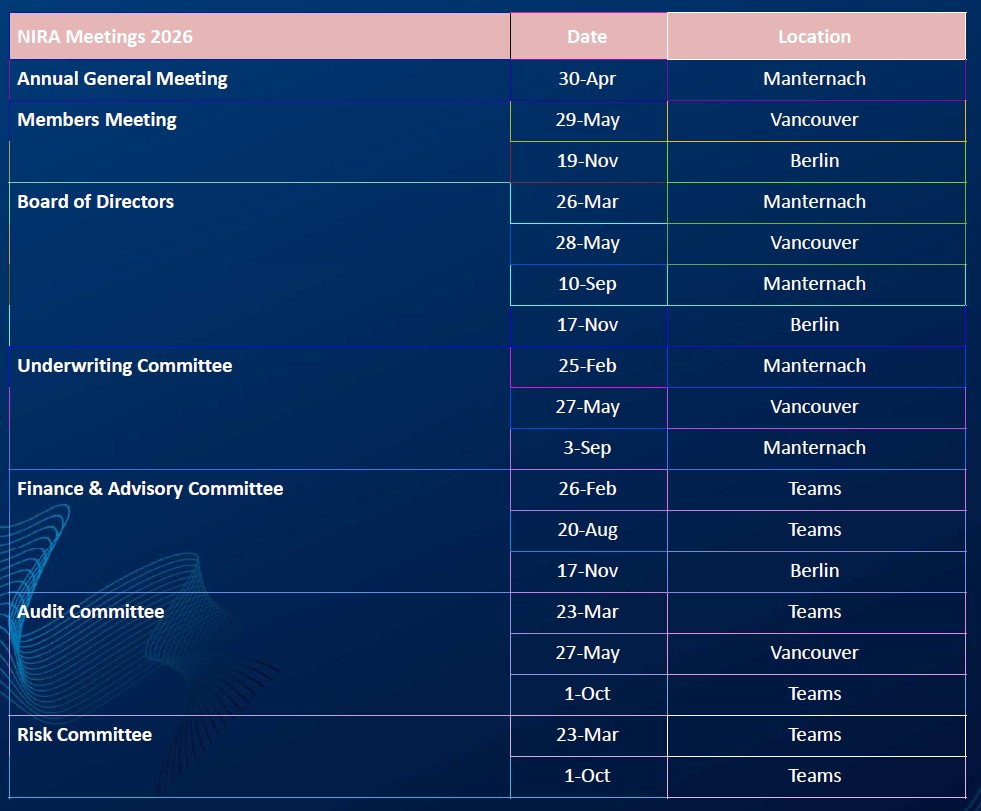
Task: Select the Teams cell next to 20-Aug
Action: [814, 530]
